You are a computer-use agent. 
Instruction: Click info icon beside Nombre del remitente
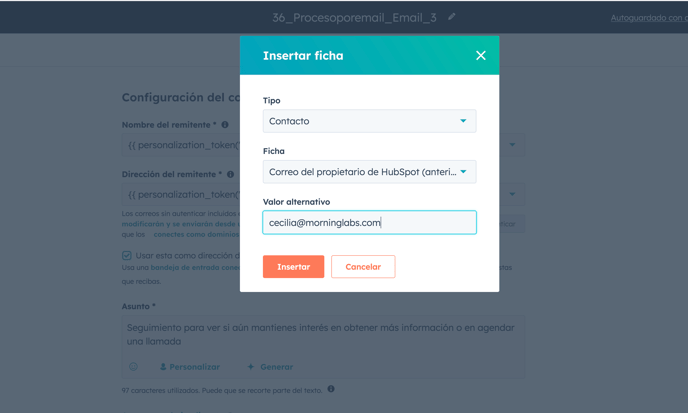[x=225, y=125]
